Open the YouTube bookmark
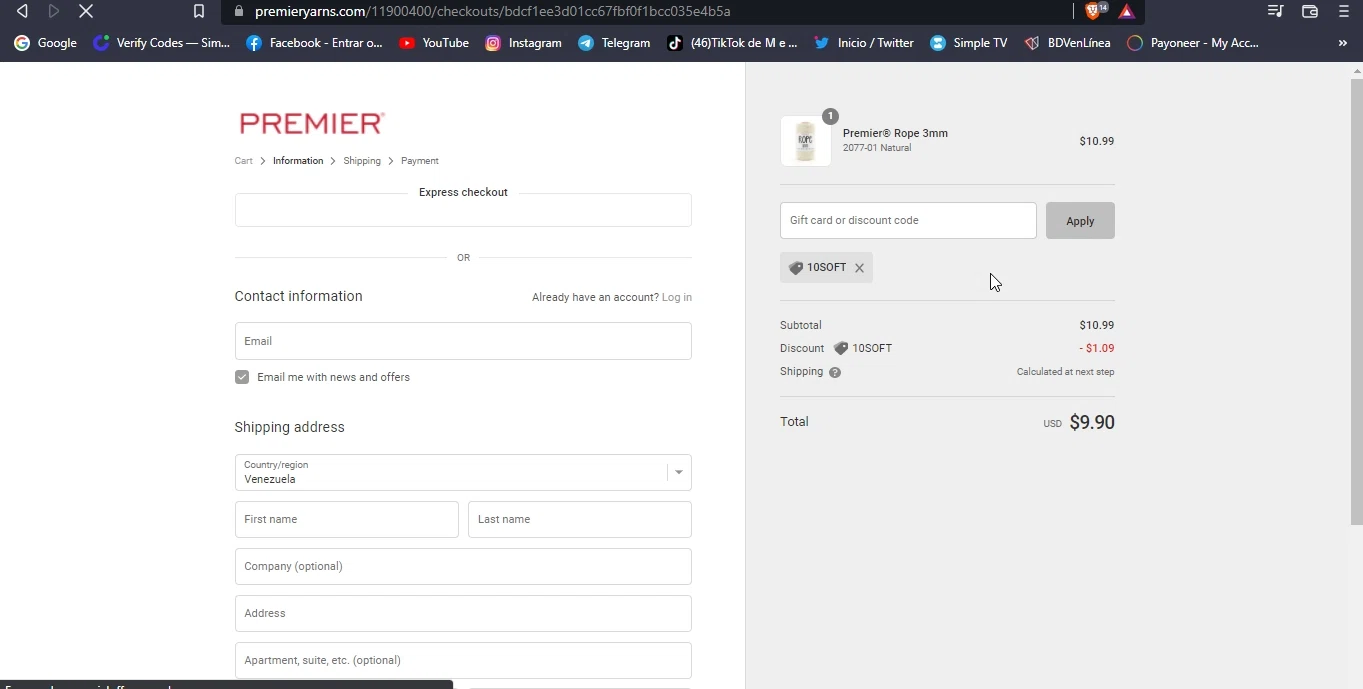 pyautogui.click(x=434, y=43)
